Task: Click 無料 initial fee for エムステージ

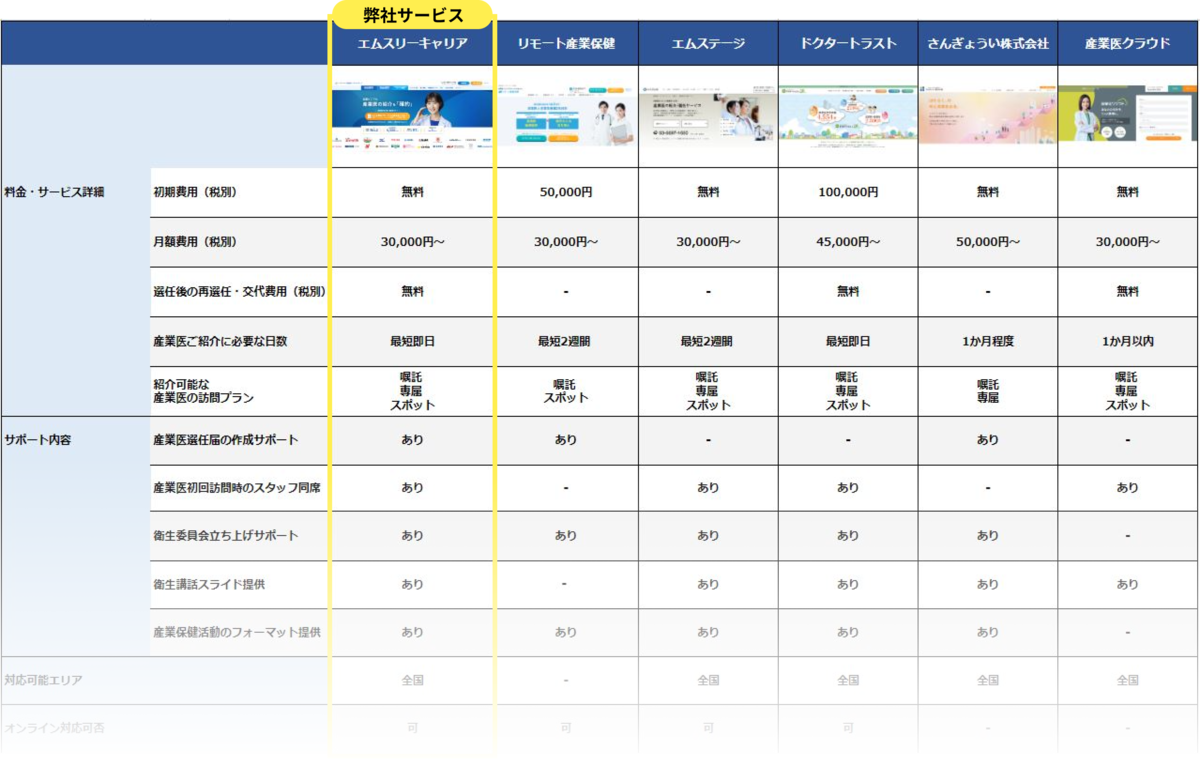Action: click(x=708, y=192)
